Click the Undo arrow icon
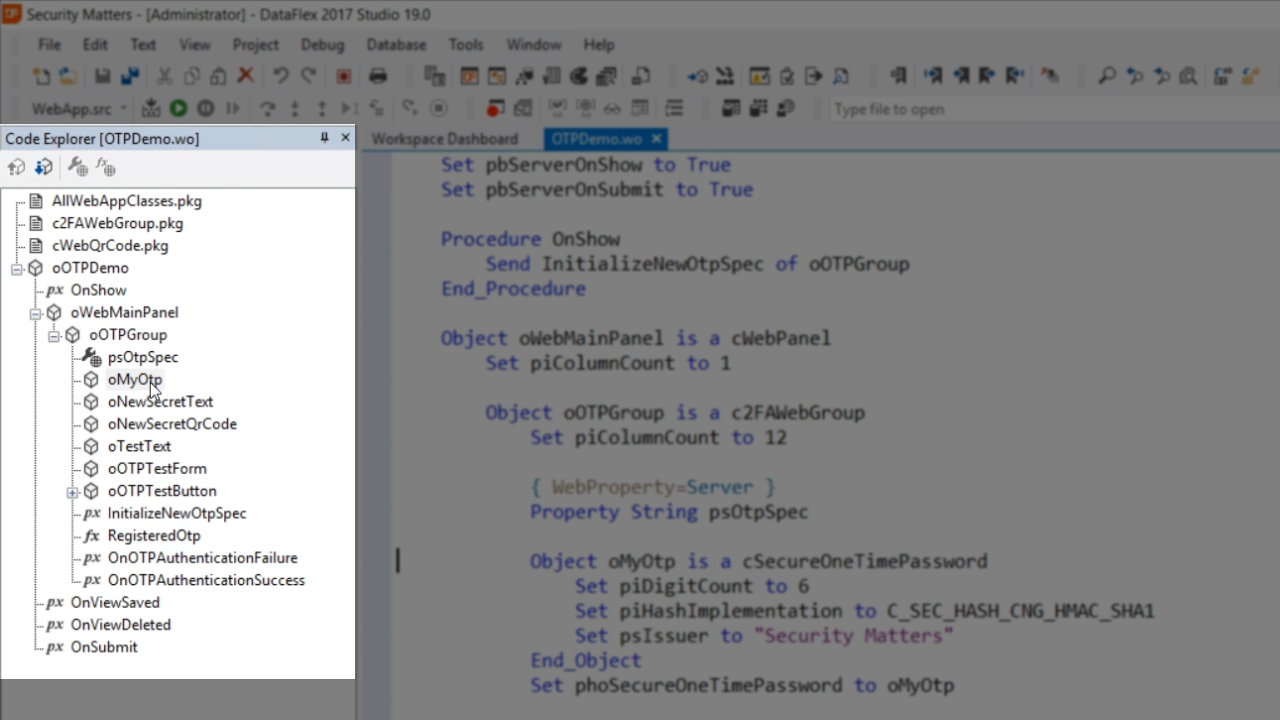The width and height of the screenshot is (1280, 720). pos(281,76)
